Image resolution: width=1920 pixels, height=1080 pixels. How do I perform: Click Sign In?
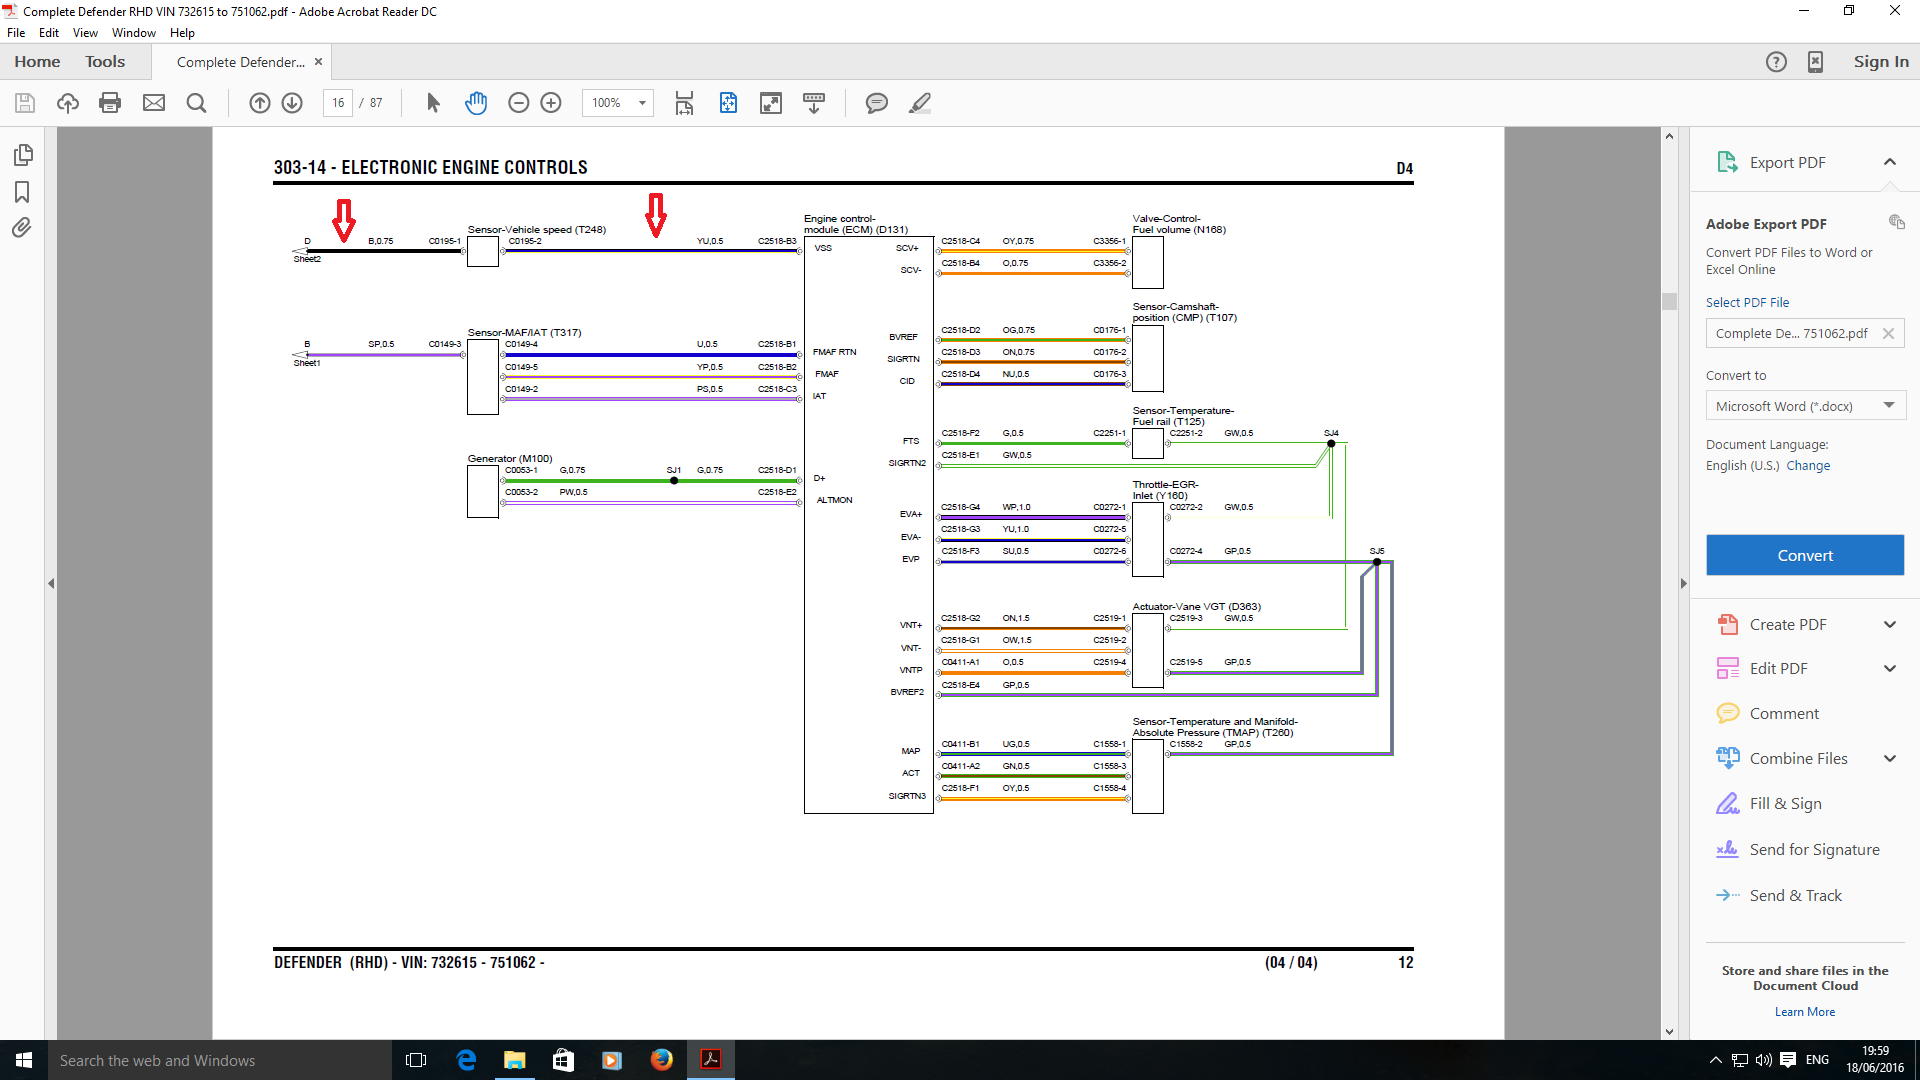1881,62
